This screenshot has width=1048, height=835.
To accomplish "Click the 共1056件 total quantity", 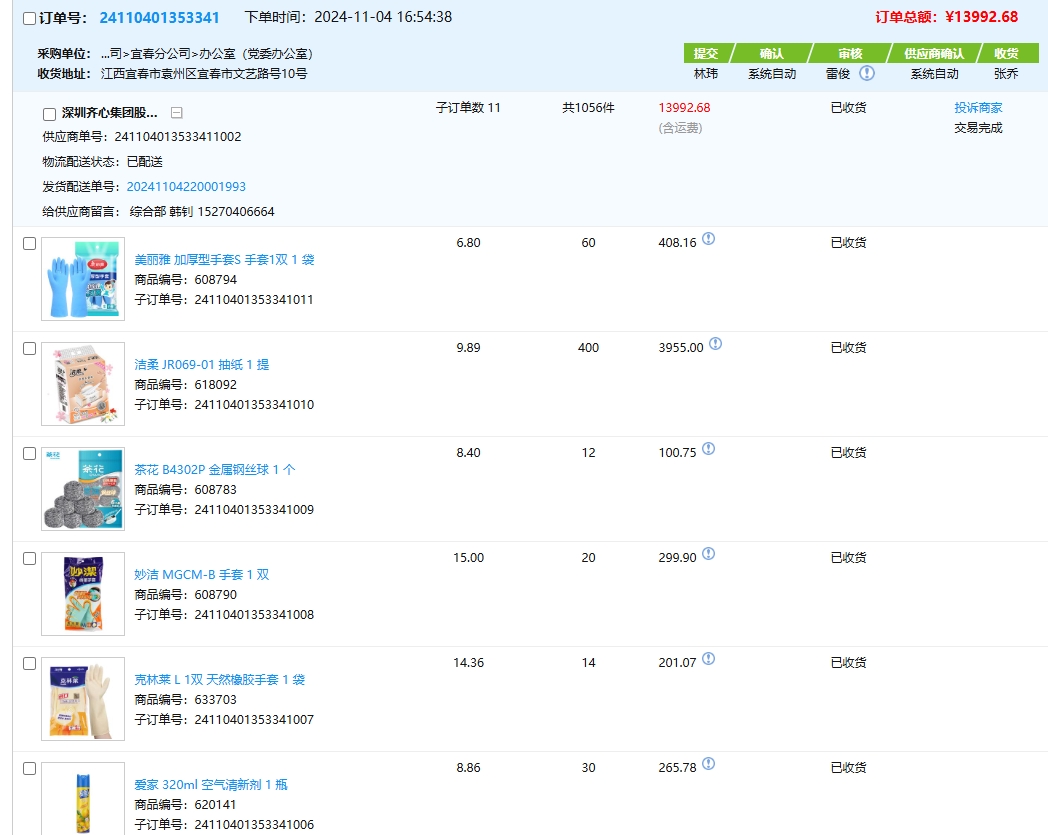I will tap(588, 108).
